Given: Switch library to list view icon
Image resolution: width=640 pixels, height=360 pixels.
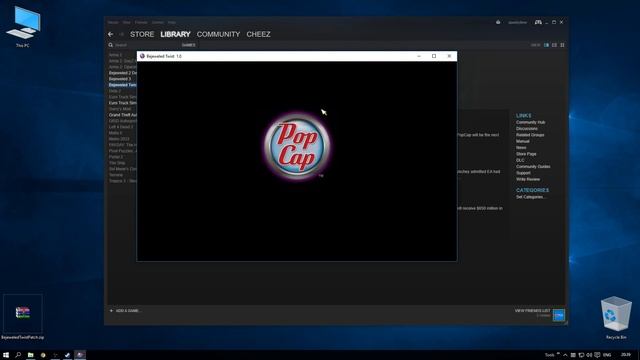Looking at the screenshot, I should coord(554,45).
